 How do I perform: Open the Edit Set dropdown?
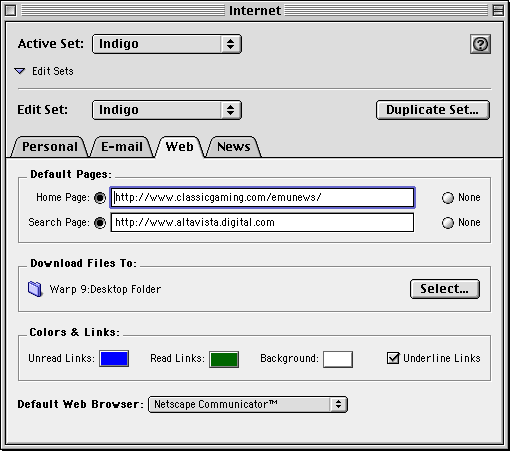[167, 110]
